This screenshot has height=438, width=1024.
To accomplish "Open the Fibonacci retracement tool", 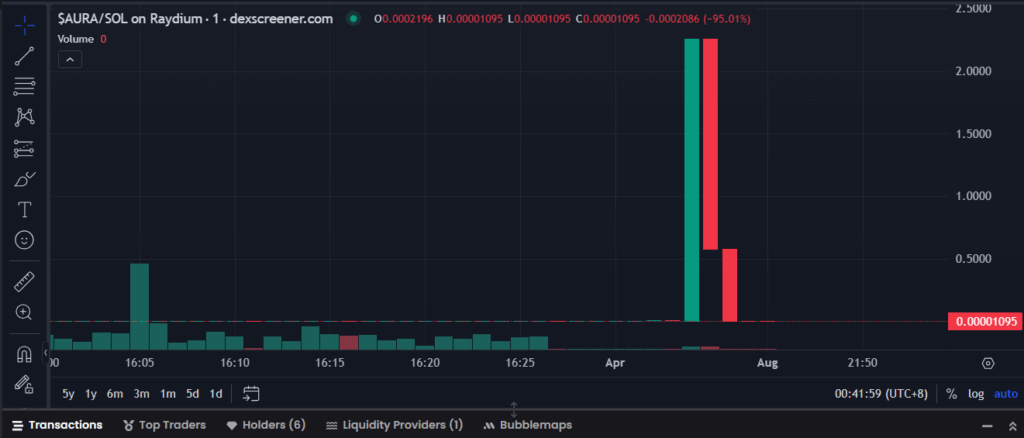I will 24,86.
